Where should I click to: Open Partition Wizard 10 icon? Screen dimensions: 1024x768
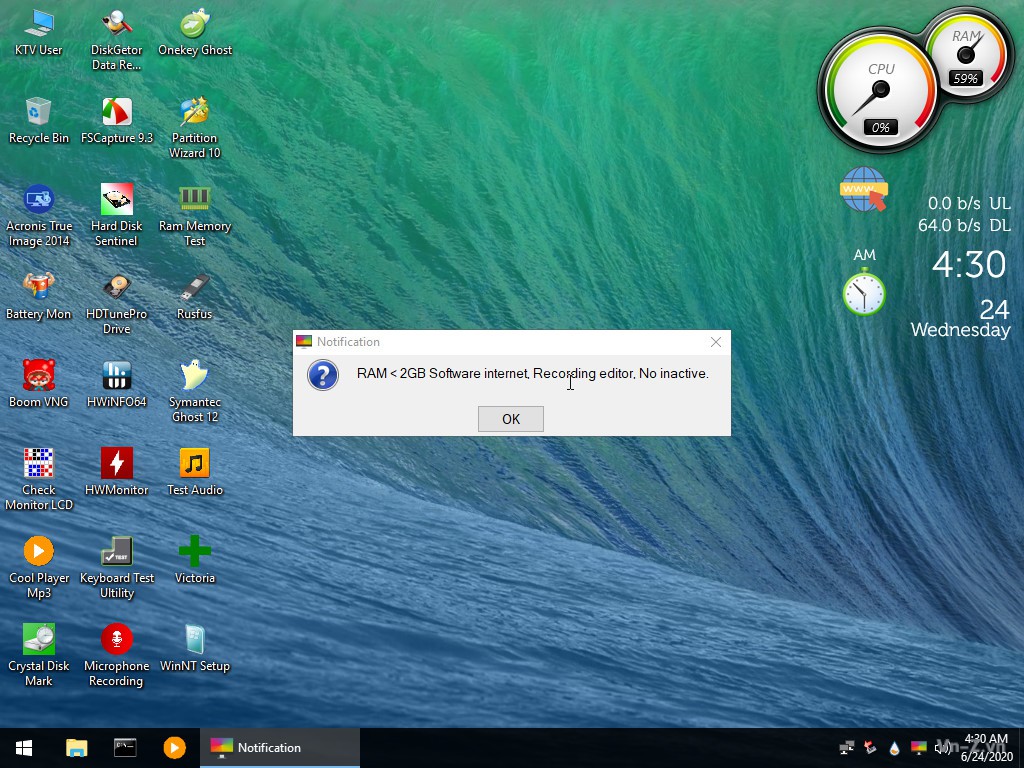coord(194,113)
